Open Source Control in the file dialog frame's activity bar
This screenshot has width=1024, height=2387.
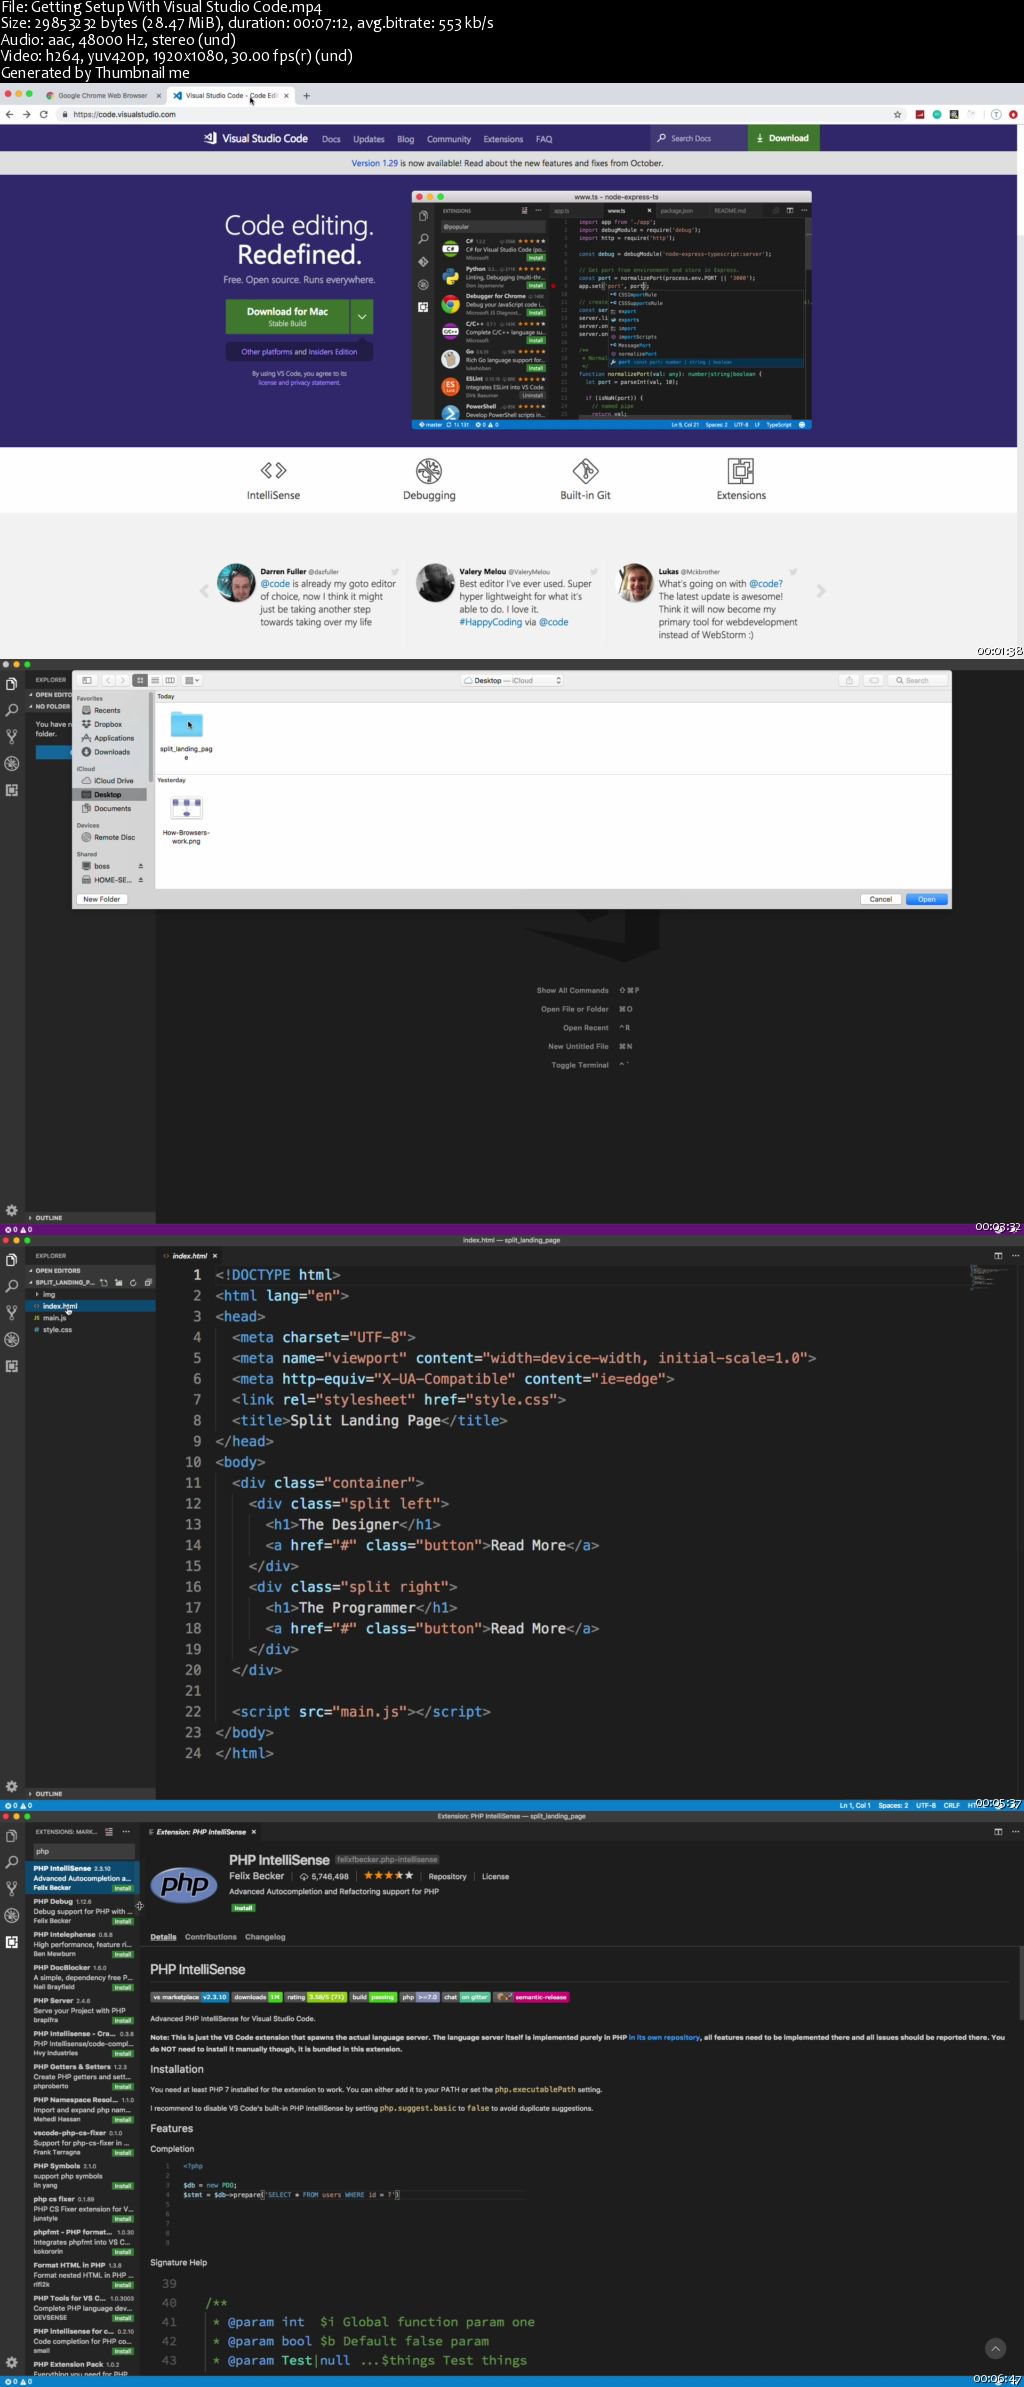(12, 736)
